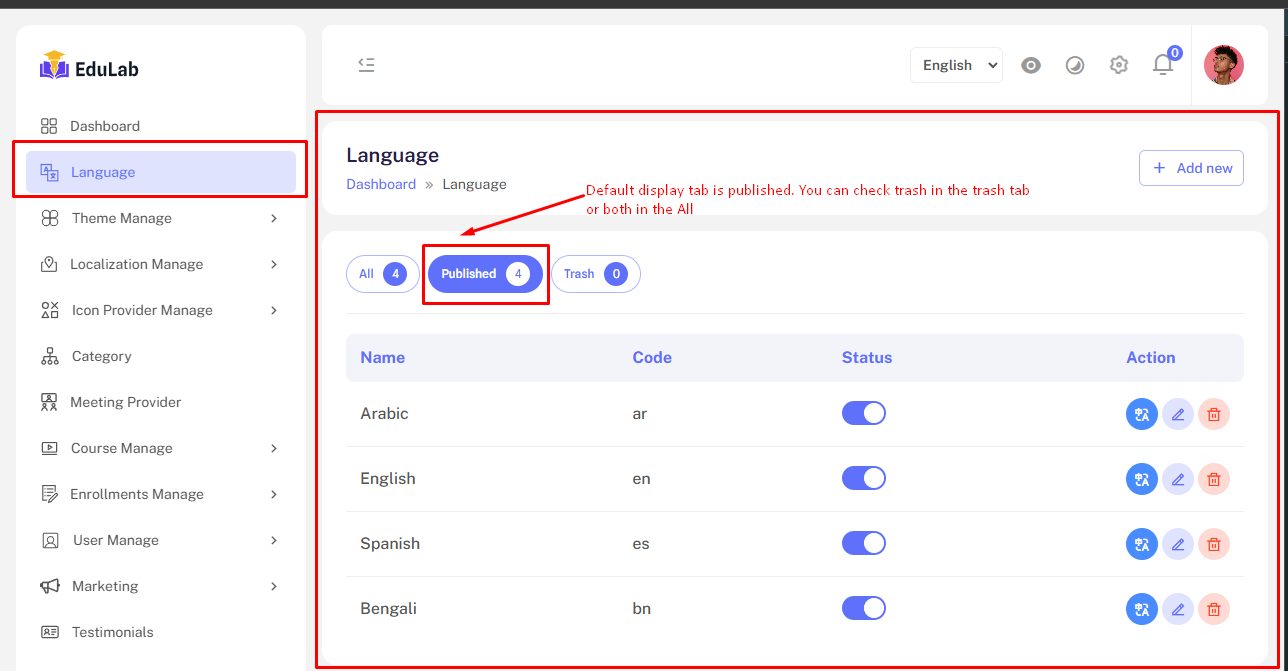The width and height of the screenshot is (1288, 671).
Task: Open the notifications bell icon
Action: [1162, 65]
